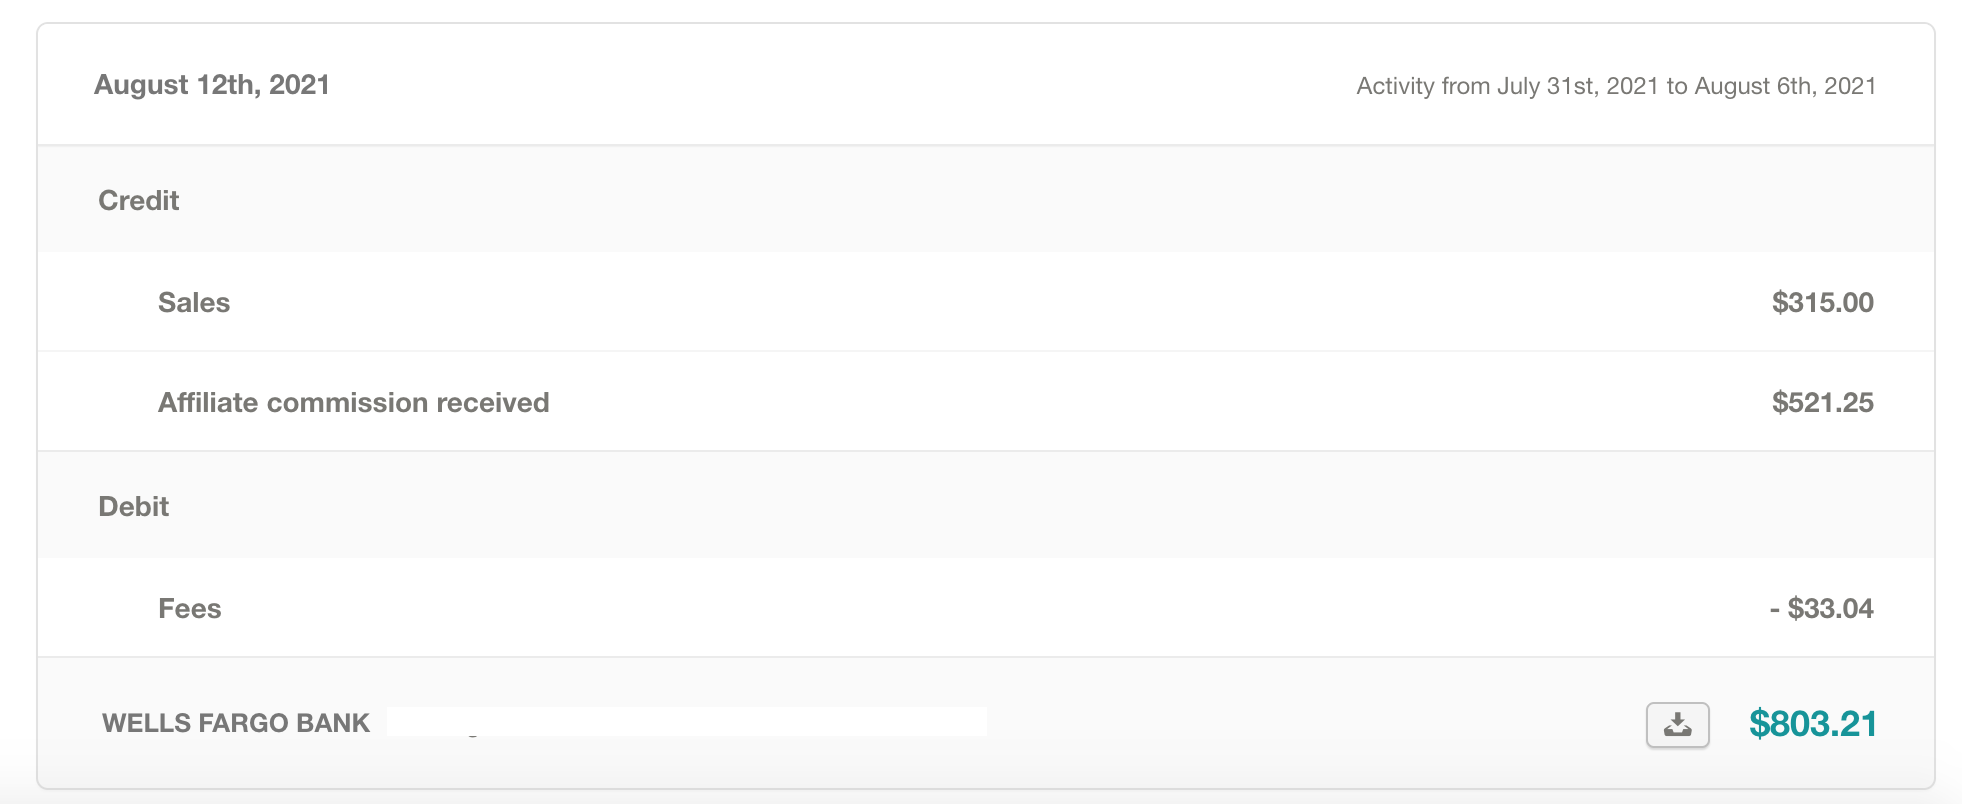The image size is (1962, 804).
Task: Click the Sales row label
Action: coord(194,303)
